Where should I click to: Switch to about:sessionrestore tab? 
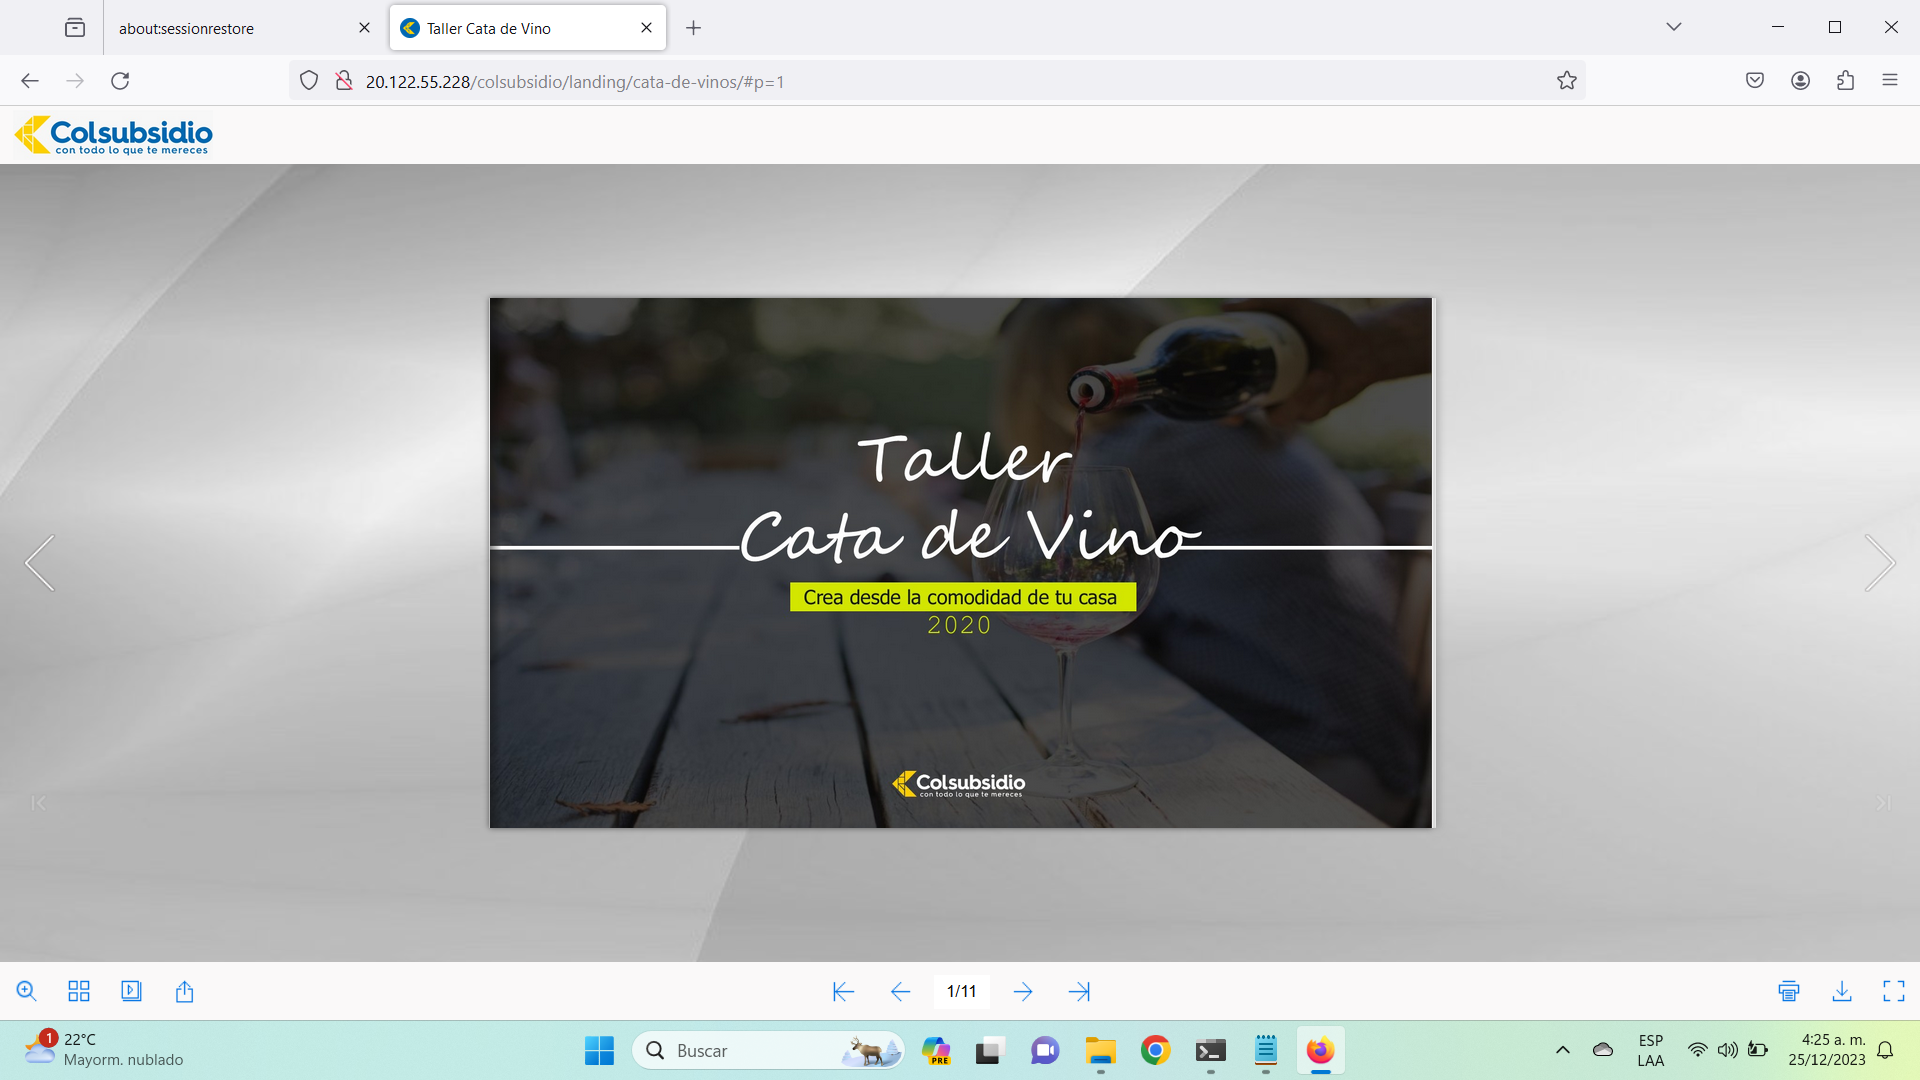(187, 28)
